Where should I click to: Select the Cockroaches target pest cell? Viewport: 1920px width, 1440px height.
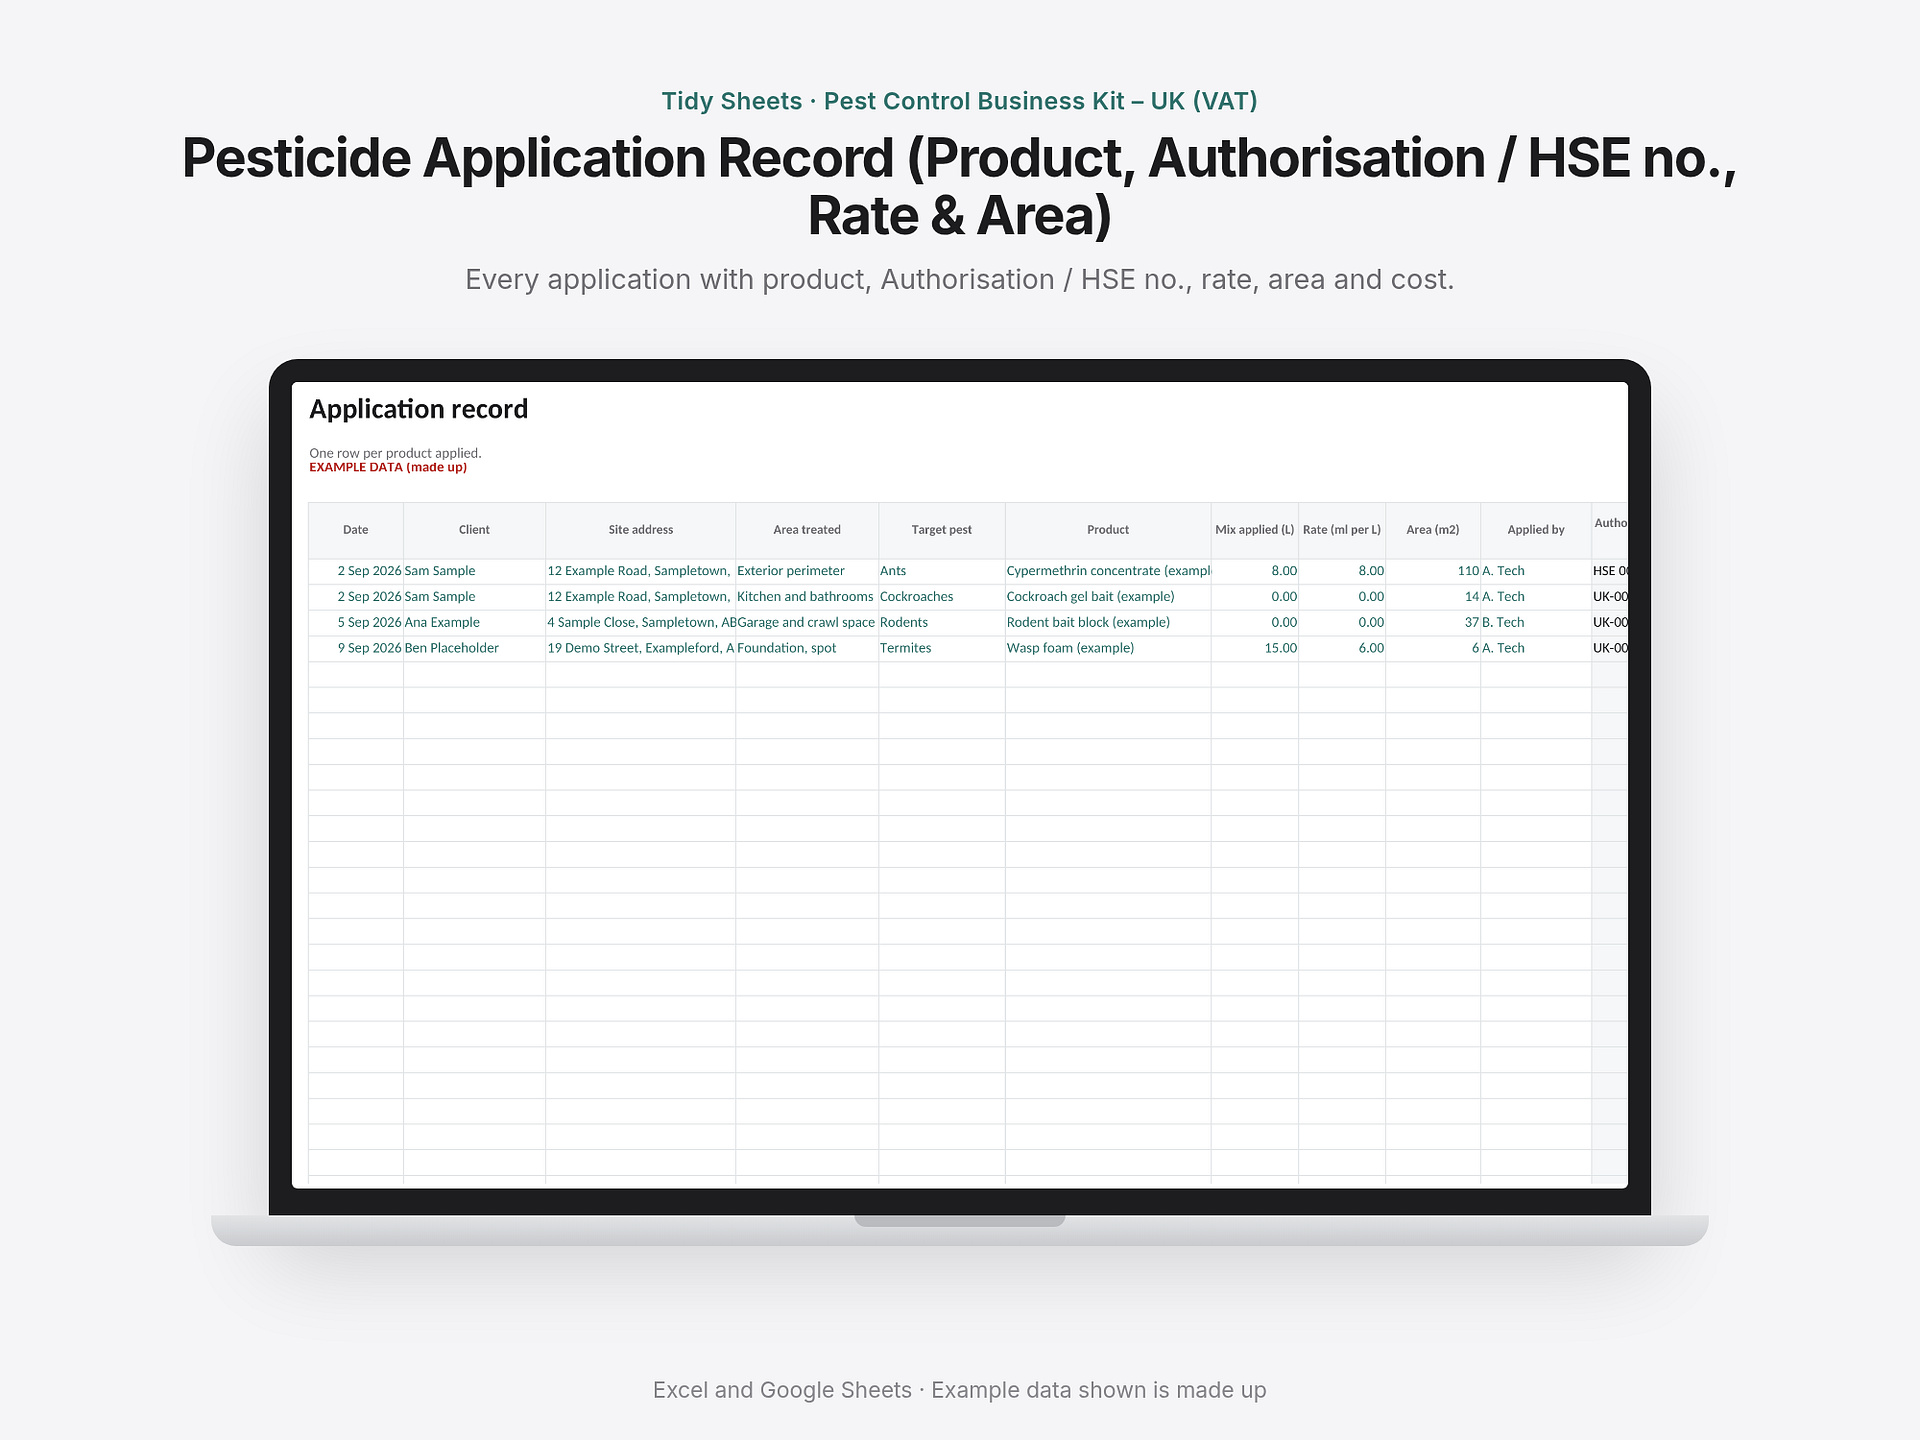941,597
